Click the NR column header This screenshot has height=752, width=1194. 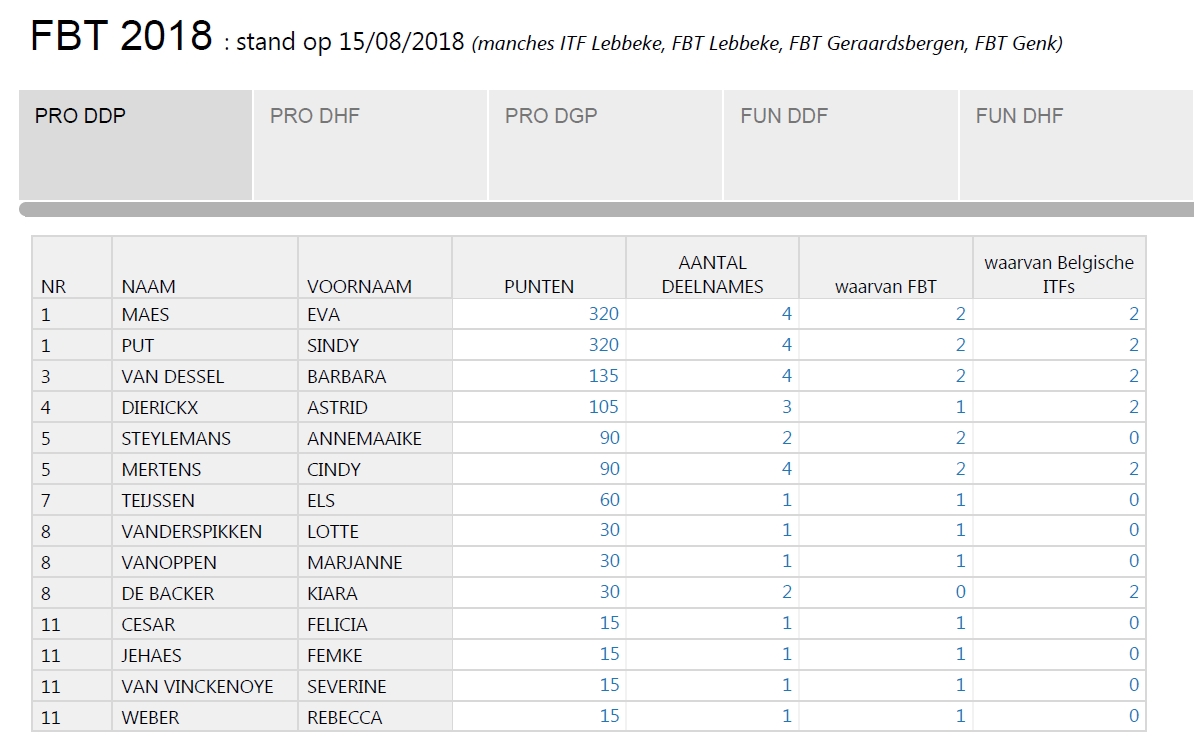[72, 267]
